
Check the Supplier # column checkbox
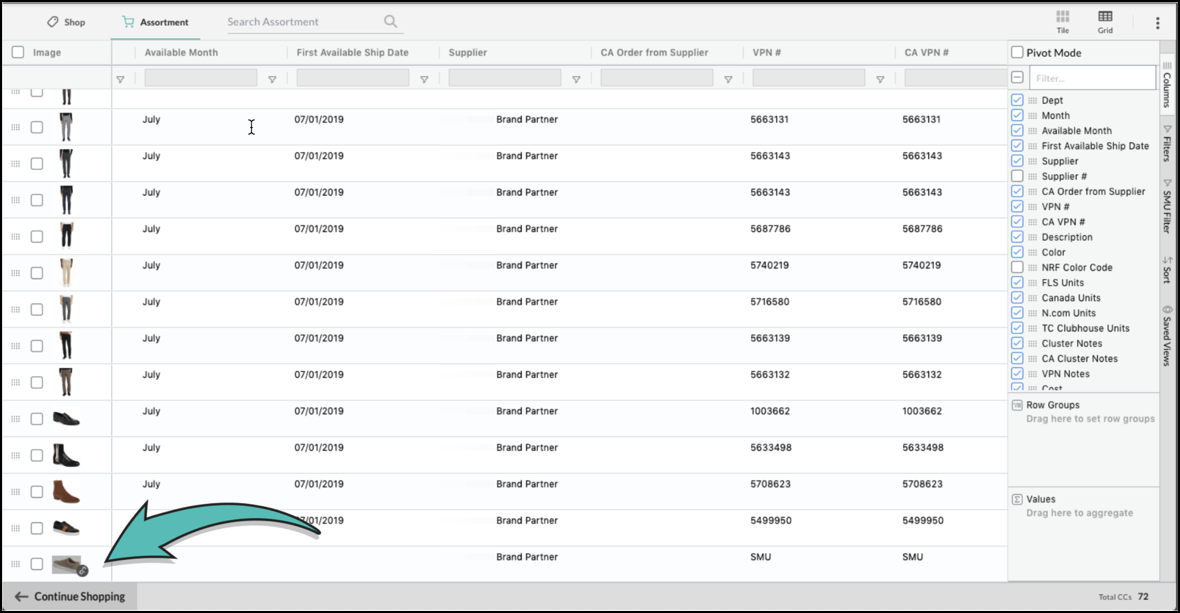pos(1017,176)
